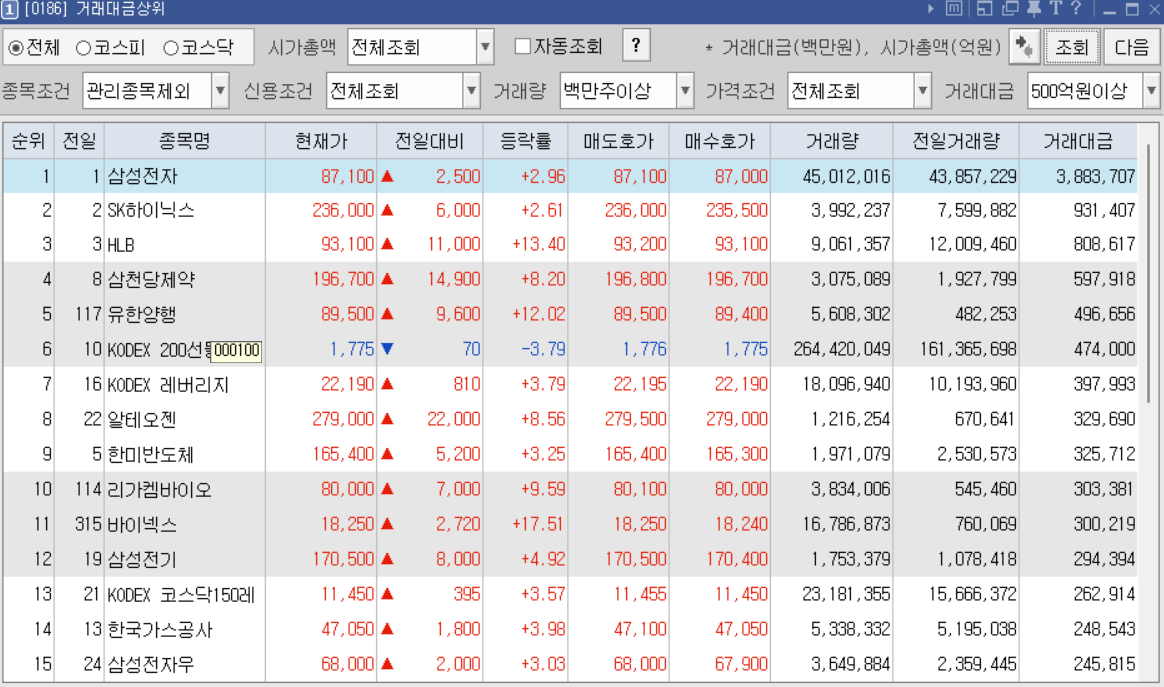Click the numbered '1' window icon at title
The width and height of the screenshot is (1164, 687).
[10, 10]
